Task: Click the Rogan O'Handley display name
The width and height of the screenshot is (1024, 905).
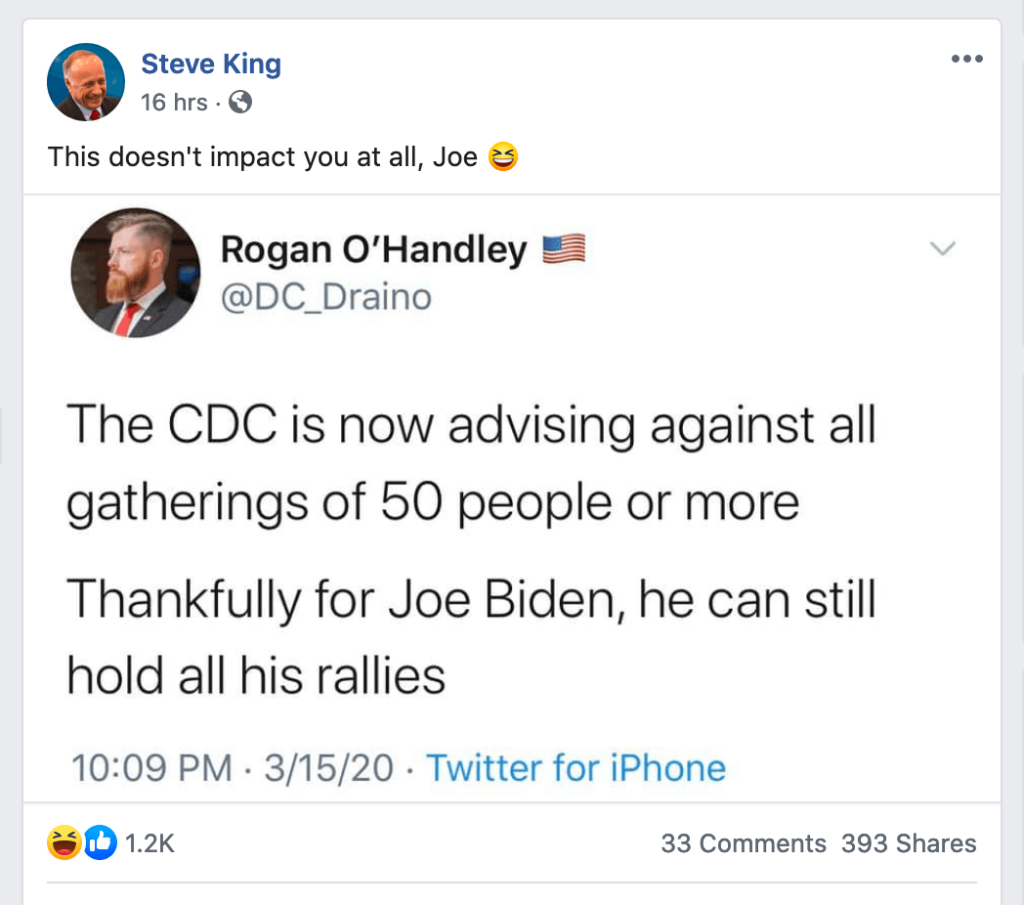Action: click(373, 250)
